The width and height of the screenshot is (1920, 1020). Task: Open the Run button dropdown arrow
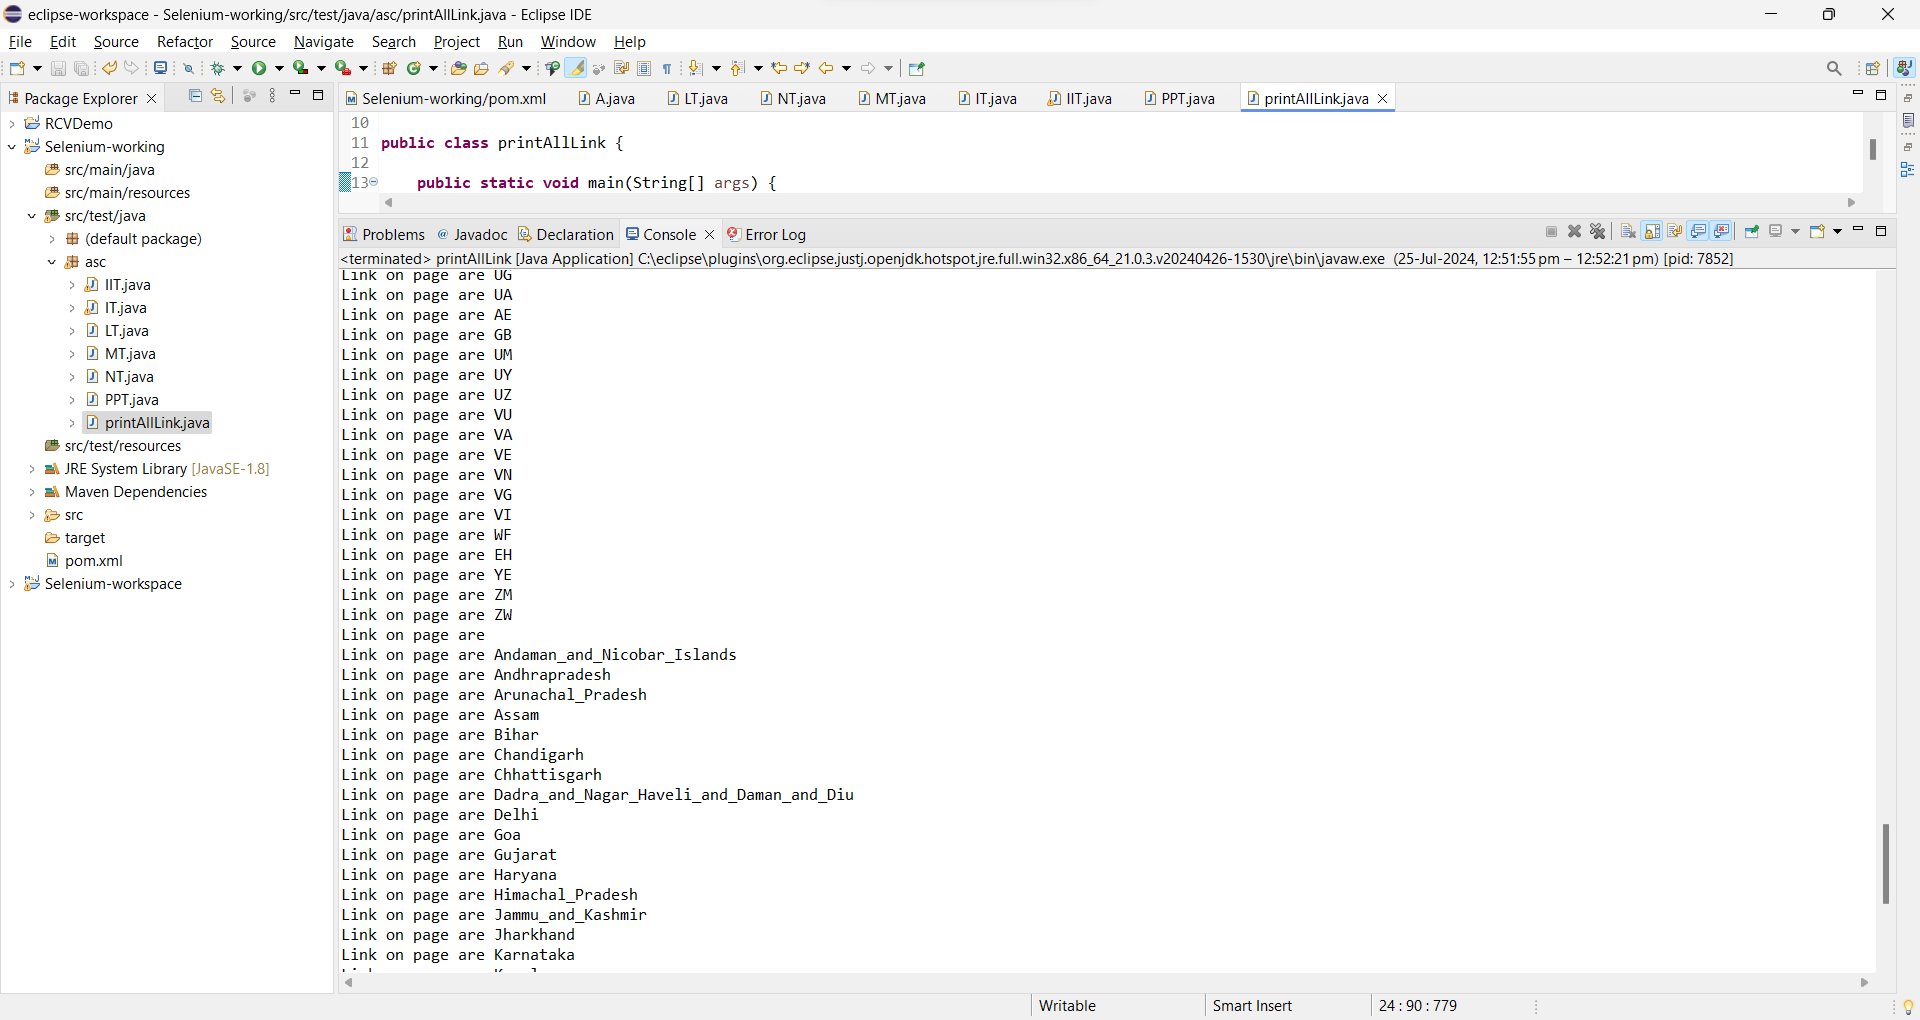[x=280, y=68]
